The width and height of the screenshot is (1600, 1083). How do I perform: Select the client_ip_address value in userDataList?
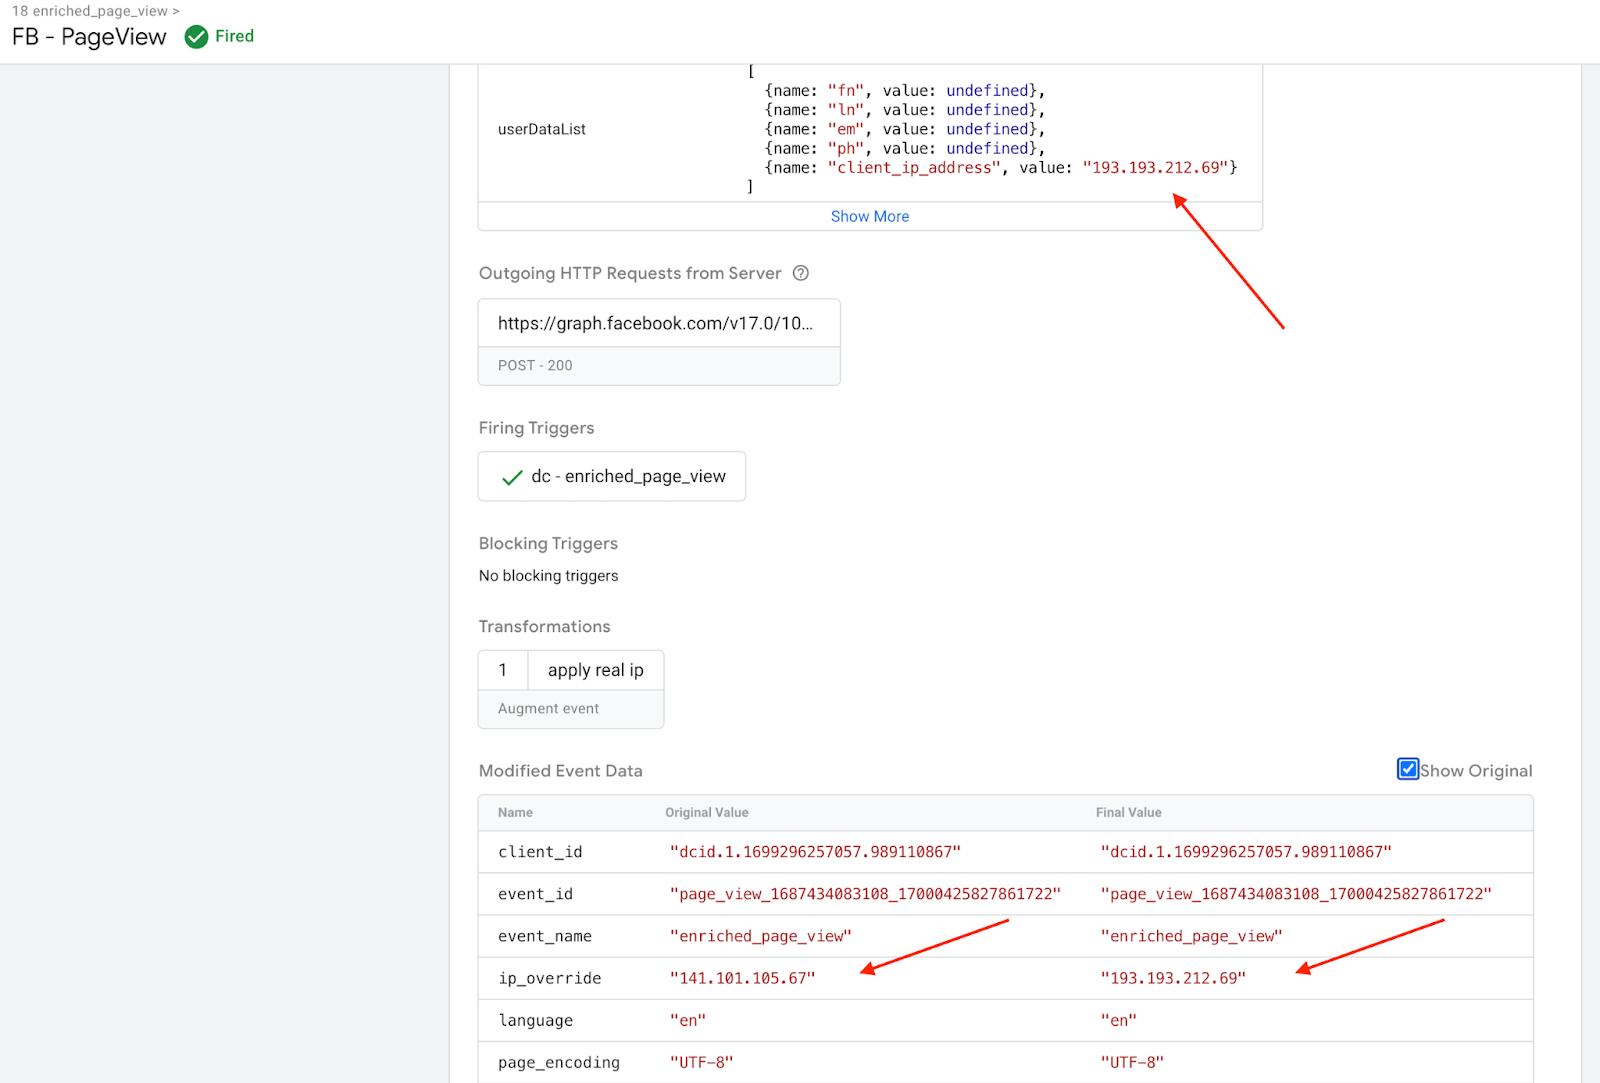(1155, 168)
